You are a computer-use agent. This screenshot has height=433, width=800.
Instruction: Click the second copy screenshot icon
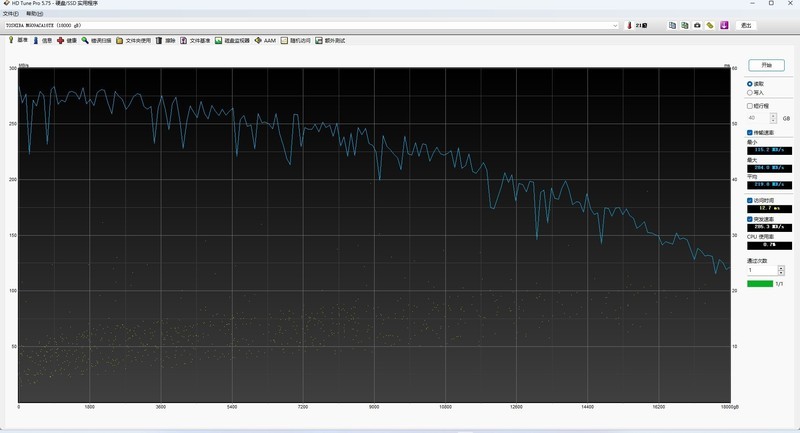pyautogui.click(x=685, y=25)
